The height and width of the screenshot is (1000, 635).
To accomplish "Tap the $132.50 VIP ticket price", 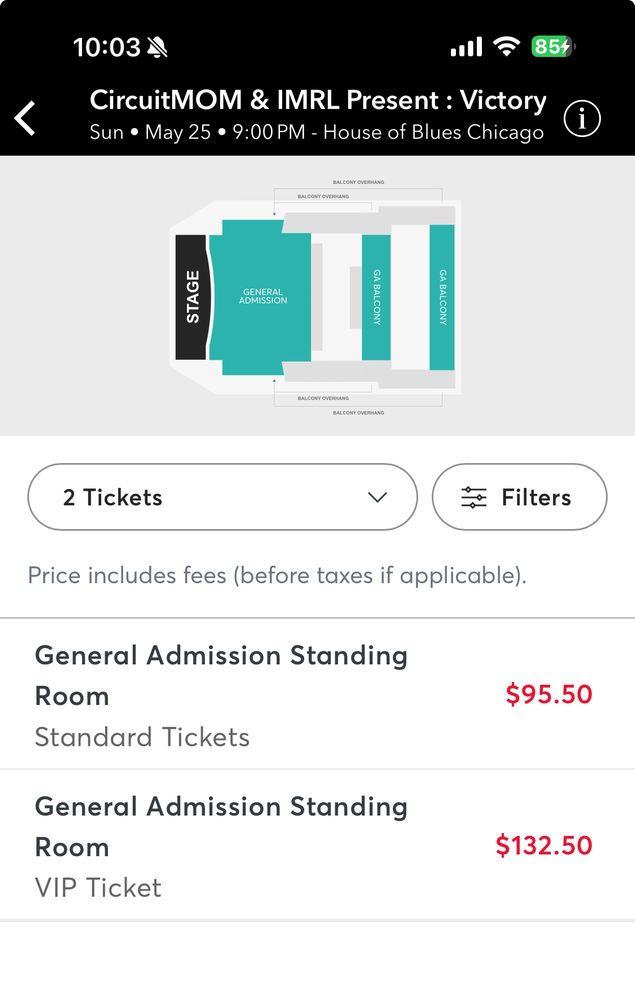I will [544, 846].
